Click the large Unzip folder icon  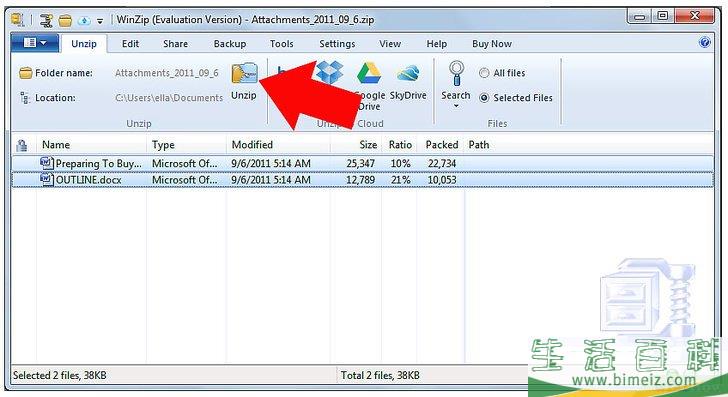point(244,74)
